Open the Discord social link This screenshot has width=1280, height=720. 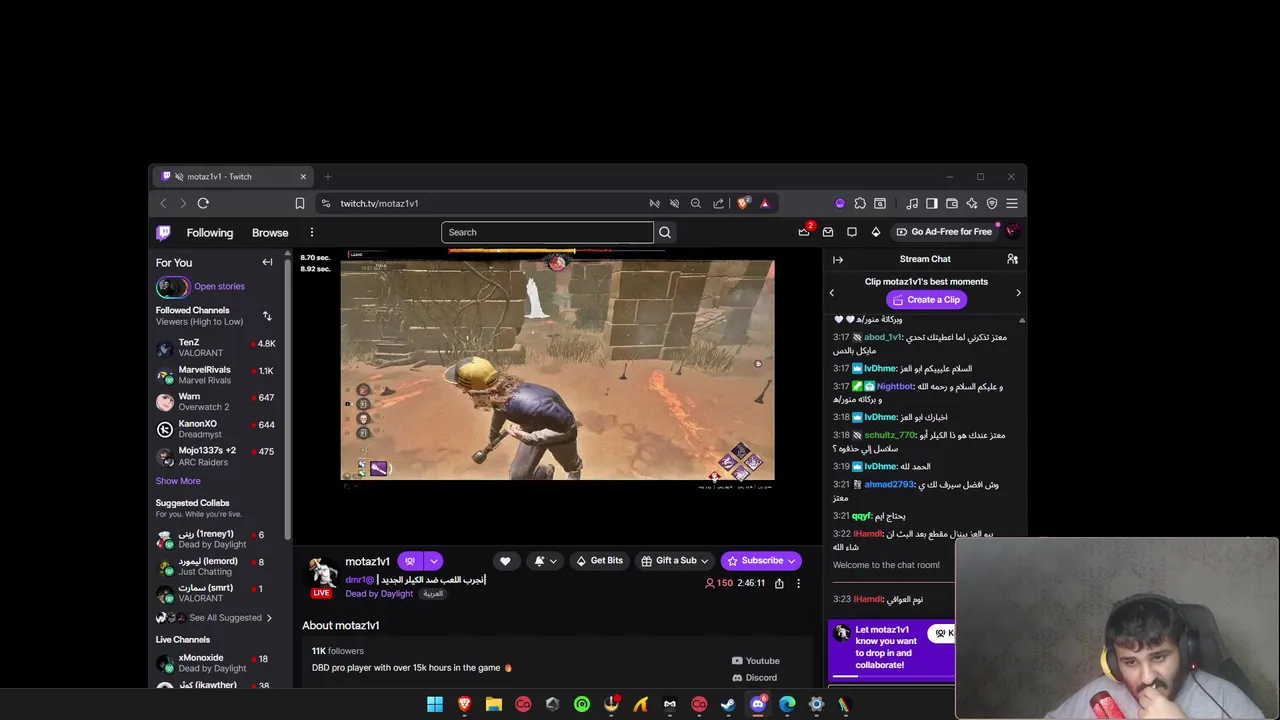click(754, 678)
